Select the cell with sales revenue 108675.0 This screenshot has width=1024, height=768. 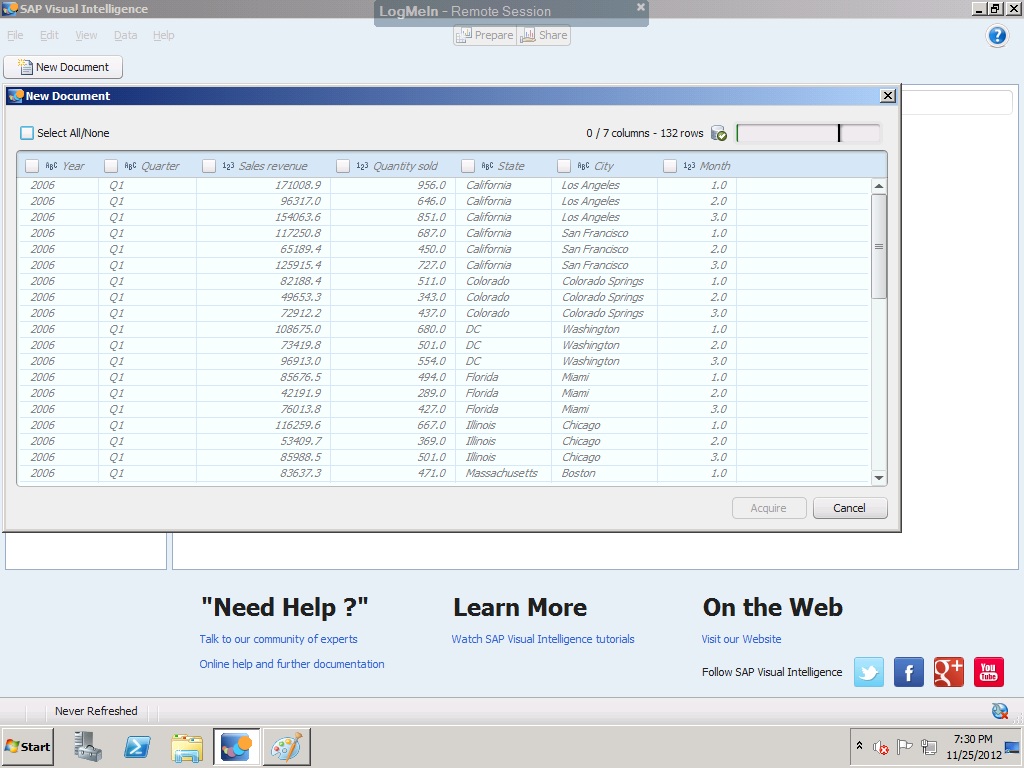click(x=264, y=329)
